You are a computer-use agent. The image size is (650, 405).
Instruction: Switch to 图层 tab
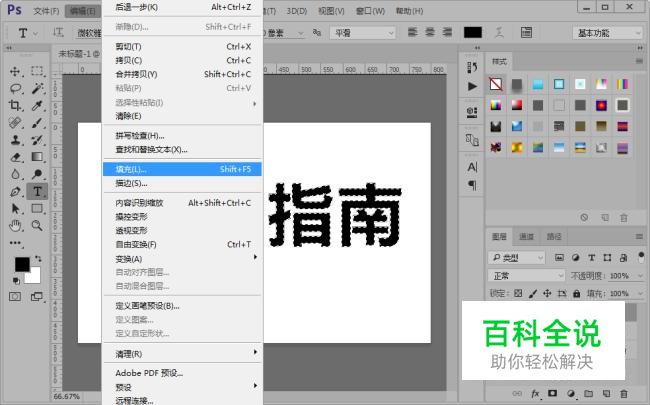[499, 237]
